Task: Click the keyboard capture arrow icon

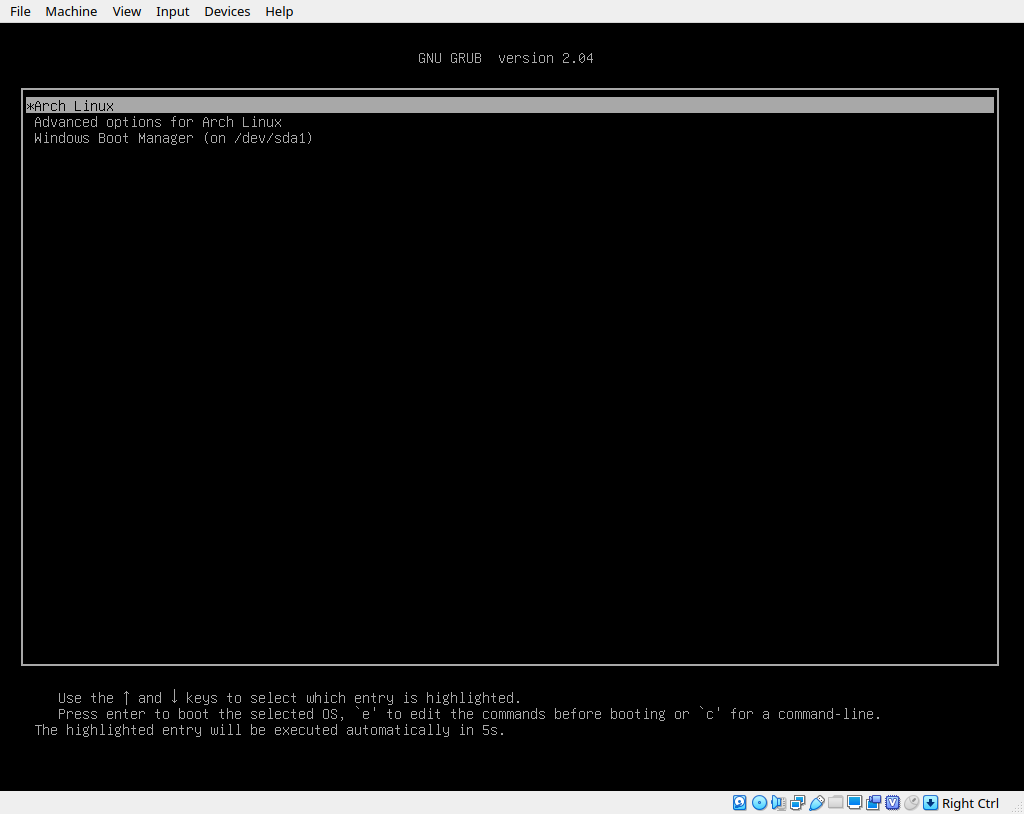Action: [x=930, y=803]
